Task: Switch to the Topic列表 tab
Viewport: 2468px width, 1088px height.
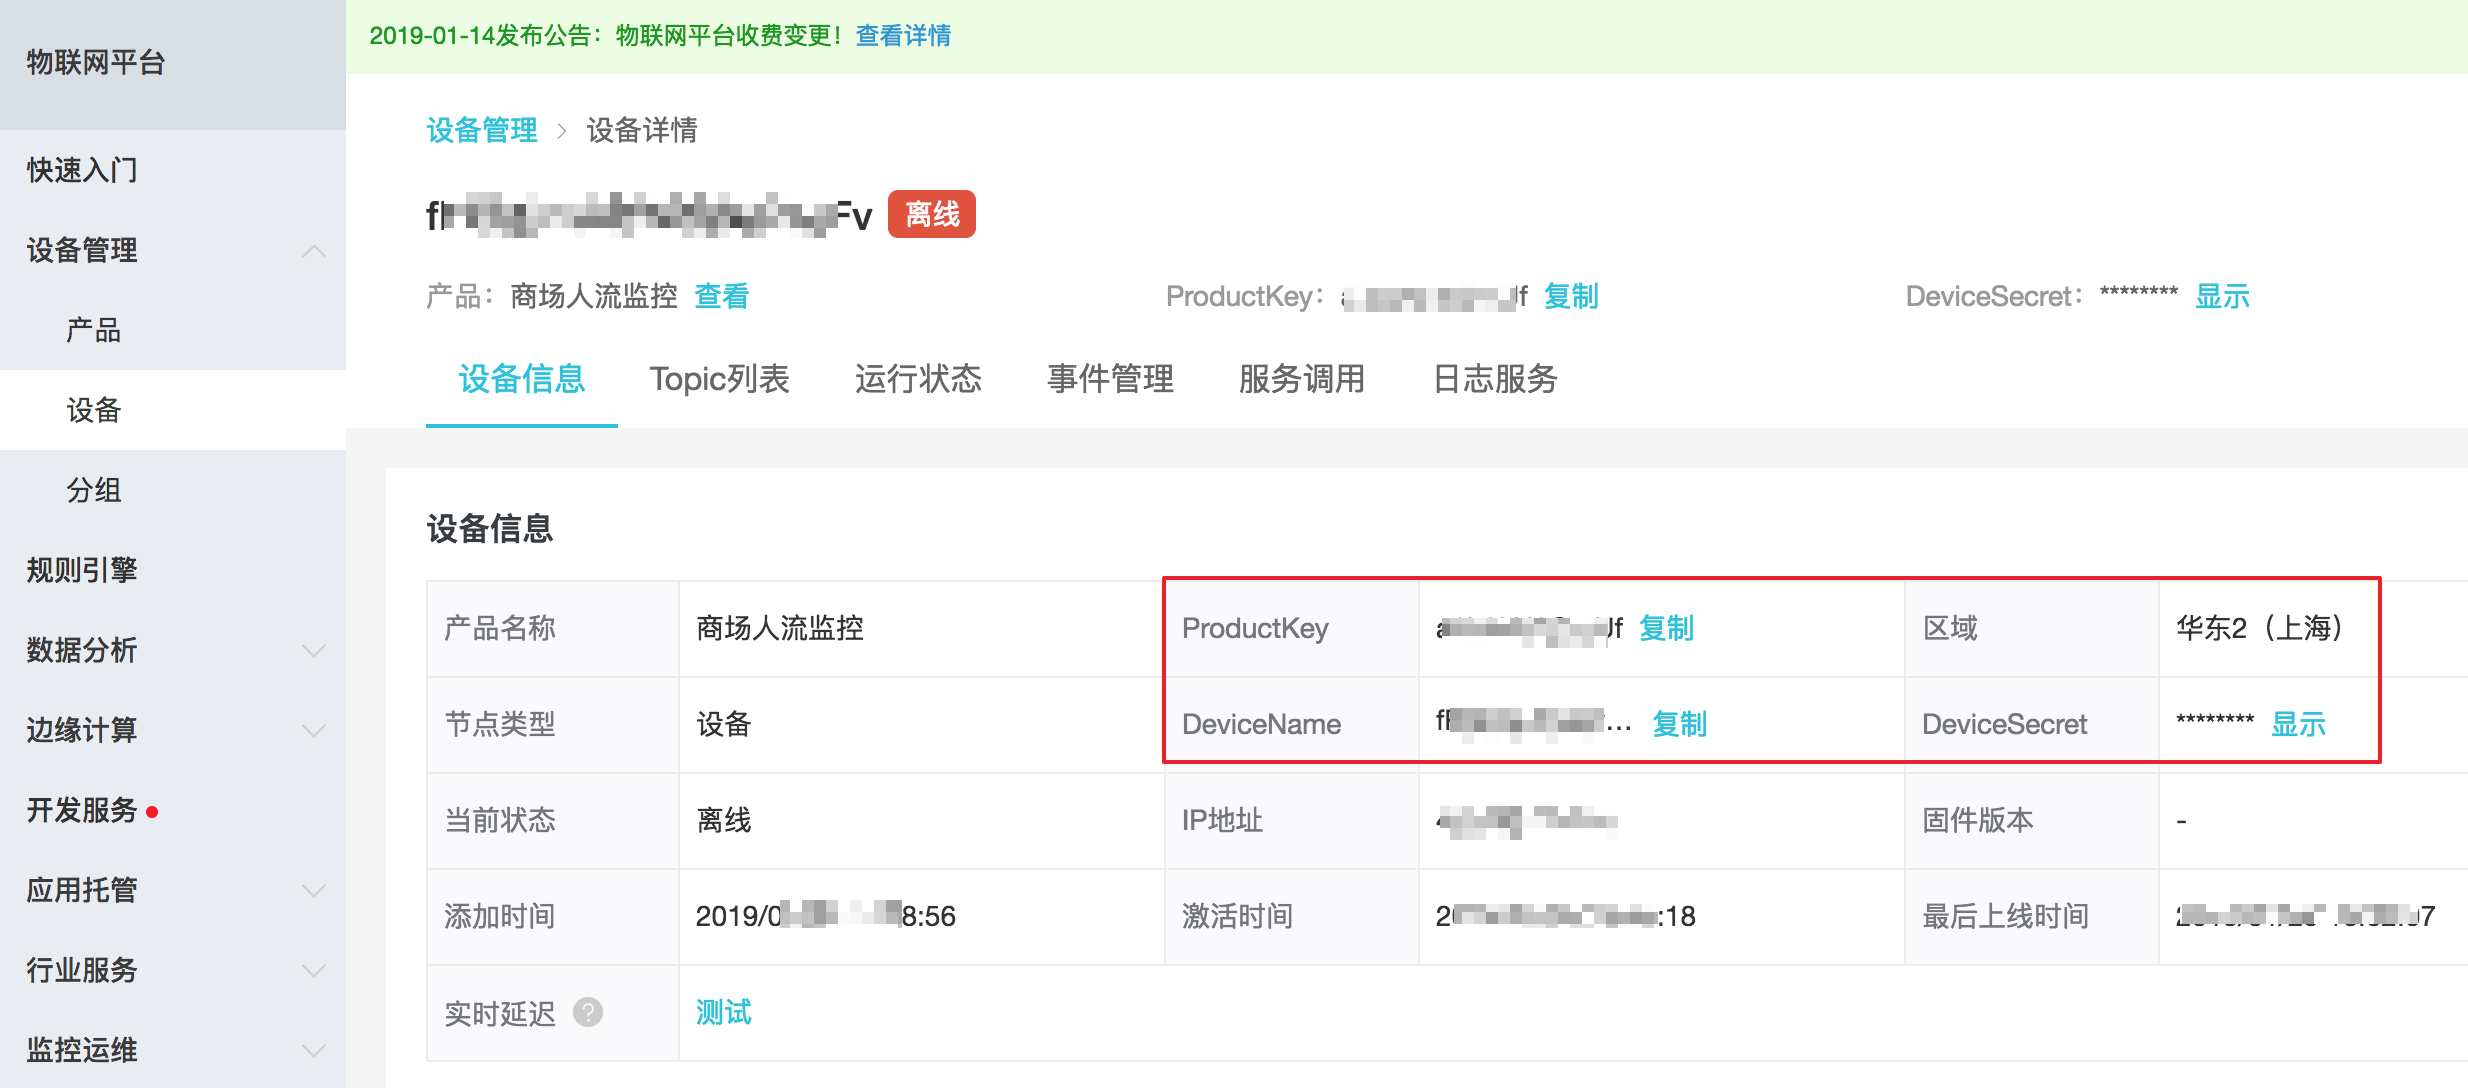Action: tap(719, 379)
